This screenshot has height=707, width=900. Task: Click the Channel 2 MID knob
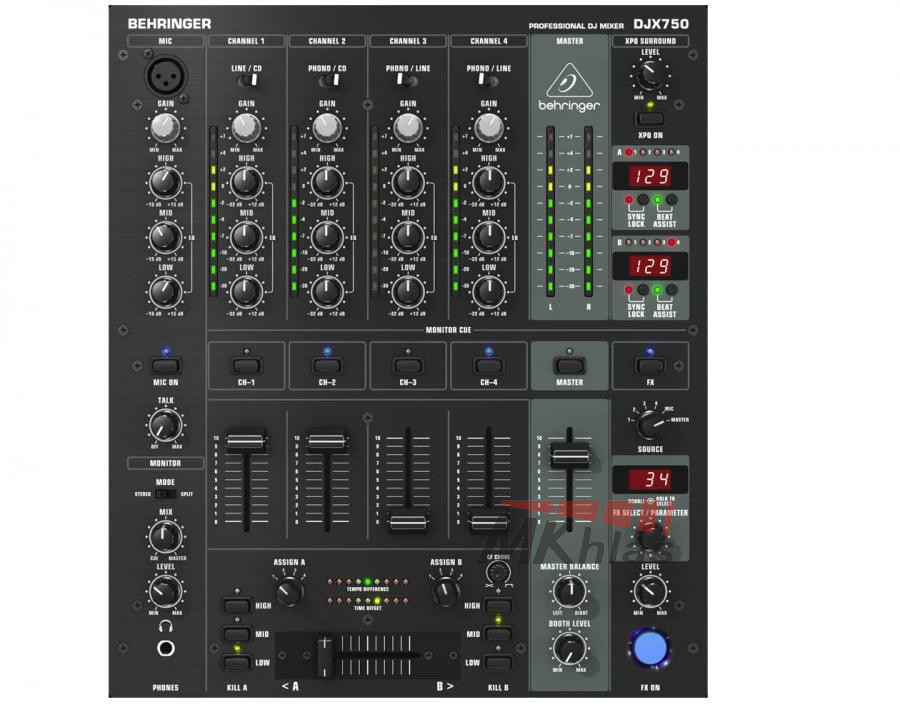tap(327, 236)
